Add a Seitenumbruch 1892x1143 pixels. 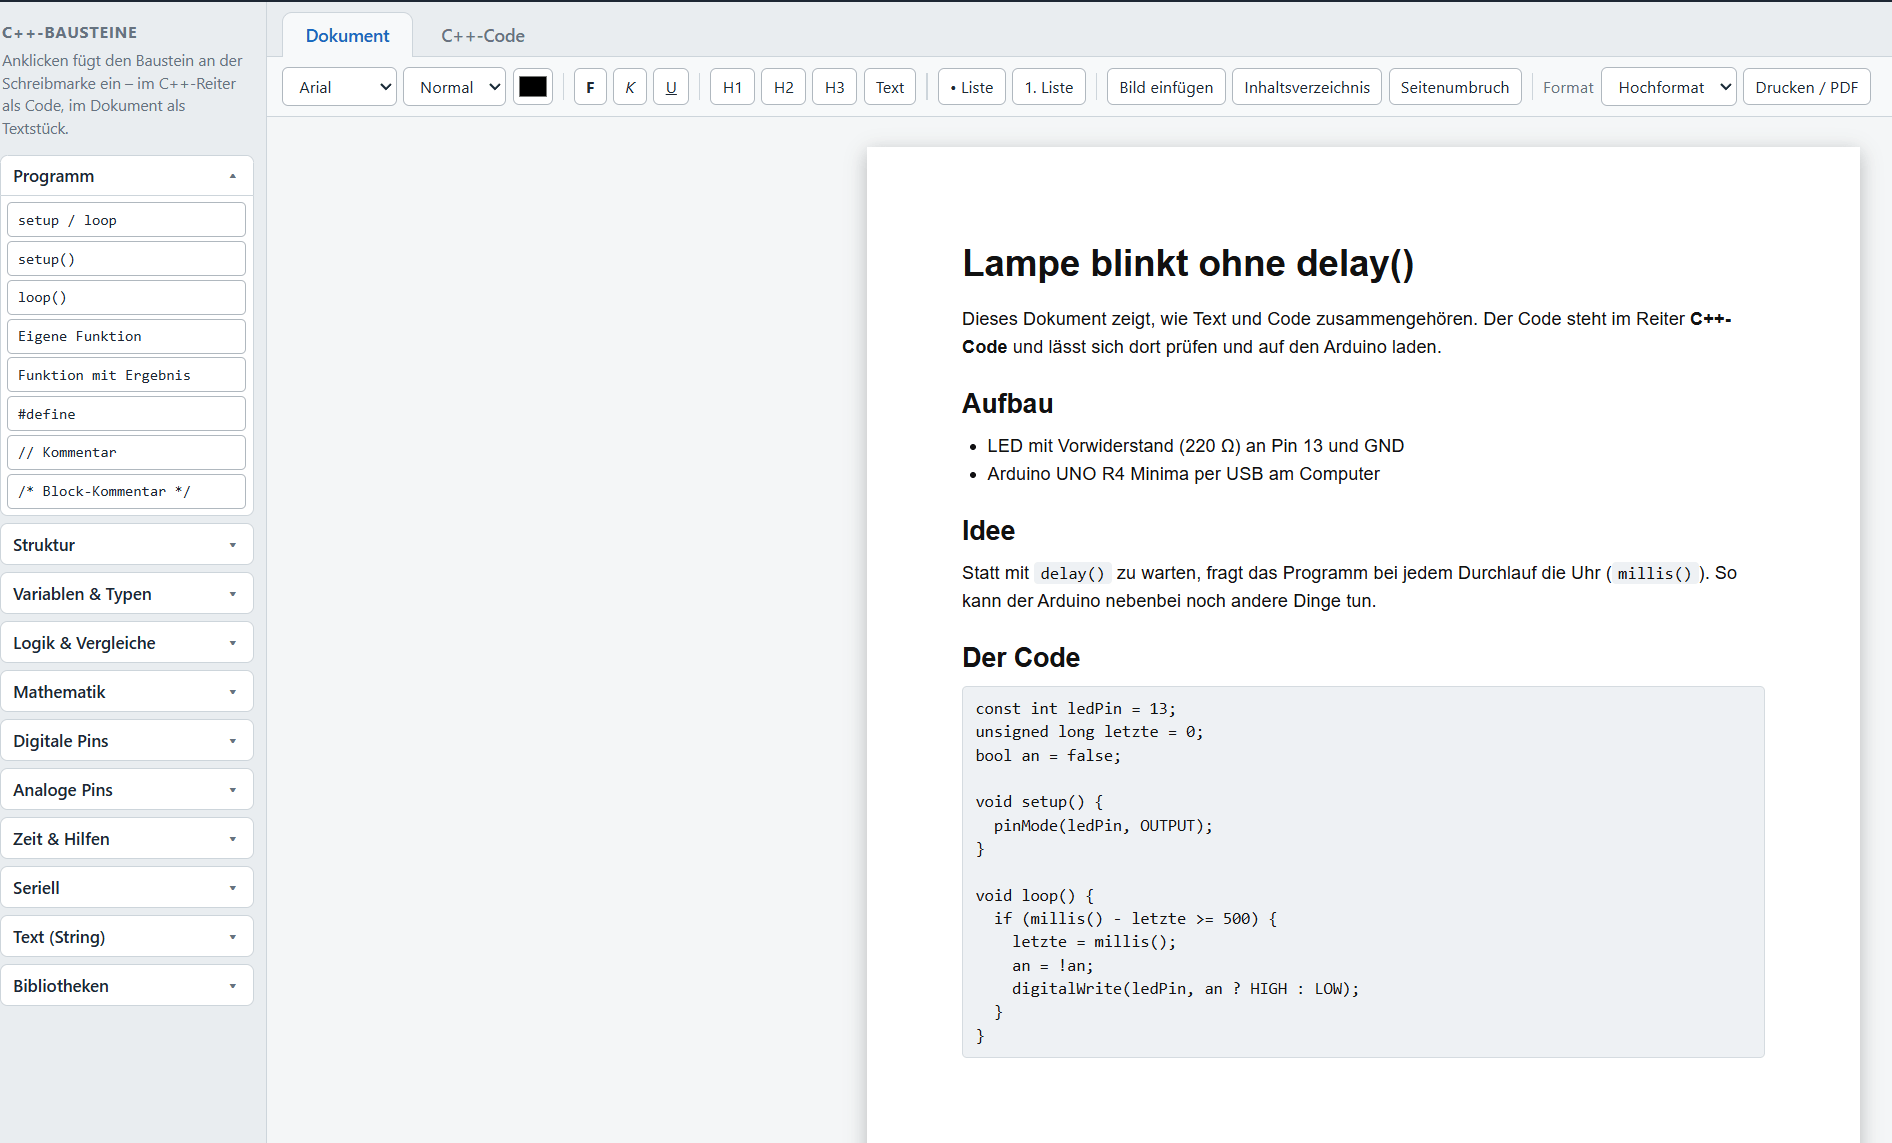tap(1455, 87)
